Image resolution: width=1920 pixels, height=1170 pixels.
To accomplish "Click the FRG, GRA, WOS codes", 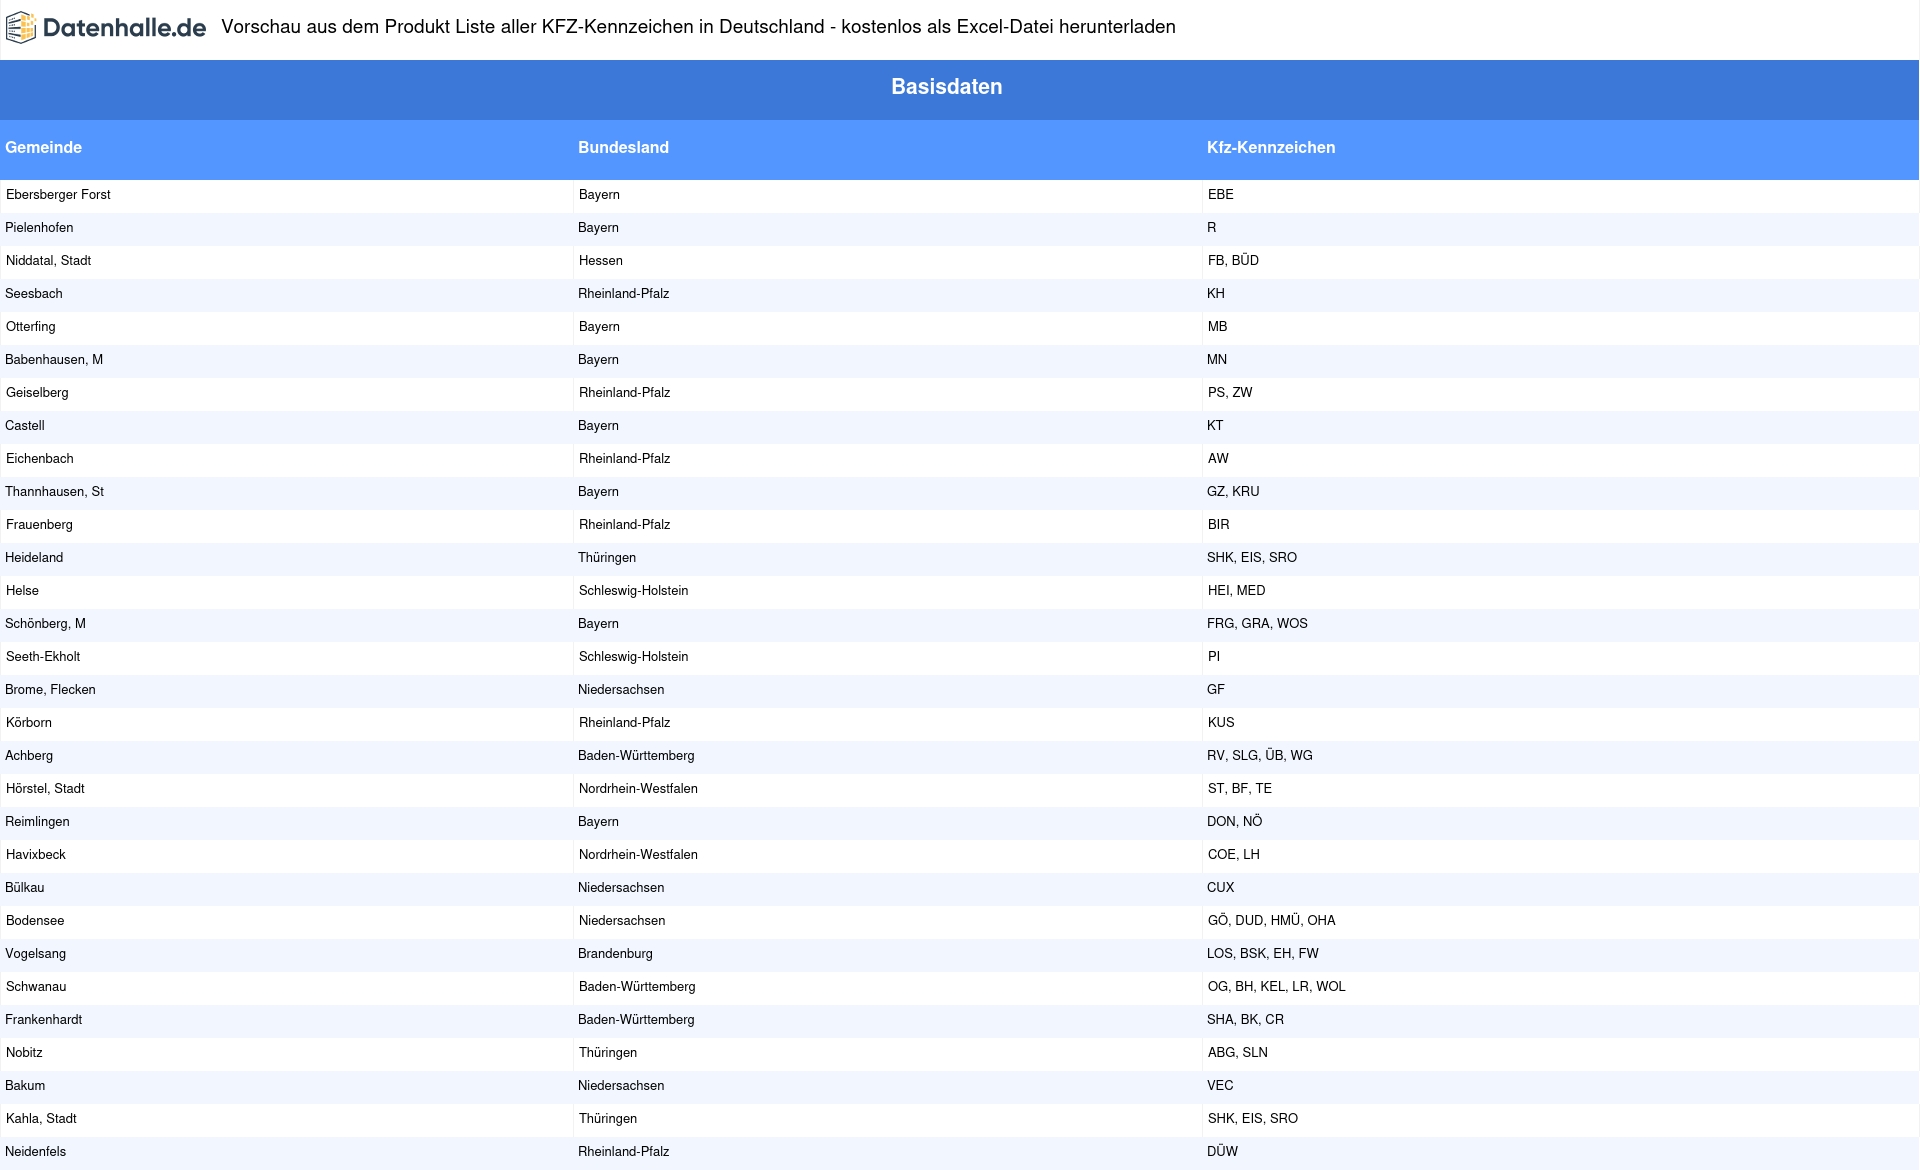I will pos(1257,624).
